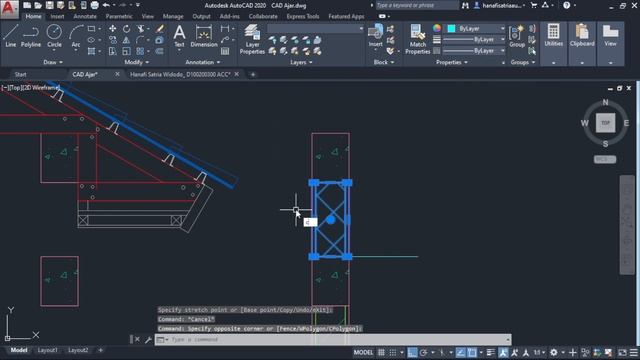
Task: Expand the Draw panel dropdown
Action: click(53, 62)
